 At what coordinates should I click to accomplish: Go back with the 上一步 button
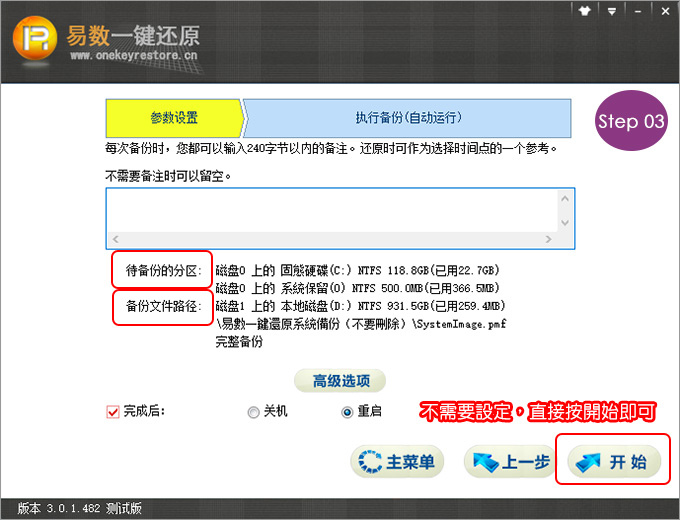click(510, 461)
